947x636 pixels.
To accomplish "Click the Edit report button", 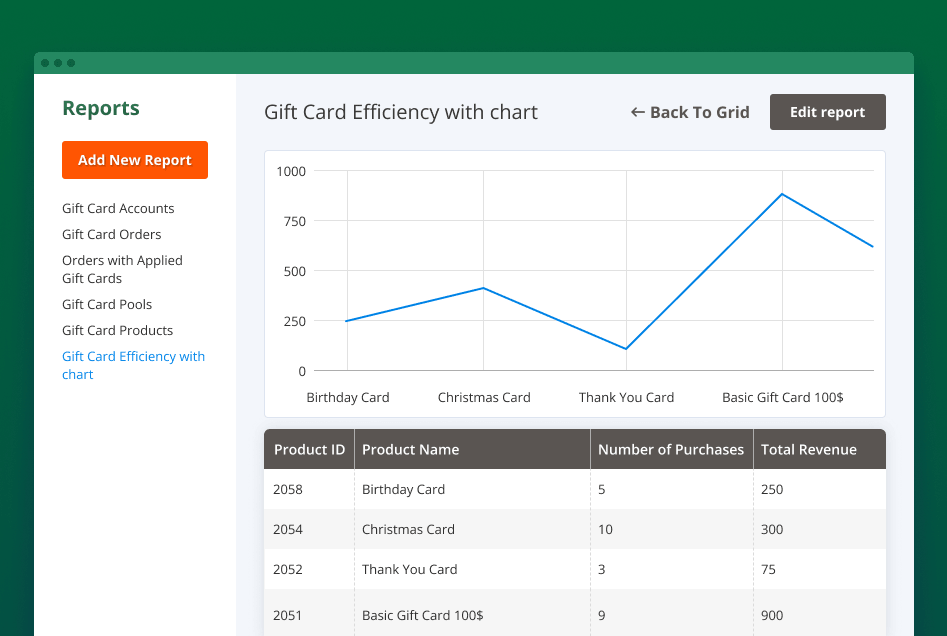I will pyautogui.click(x=827, y=111).
